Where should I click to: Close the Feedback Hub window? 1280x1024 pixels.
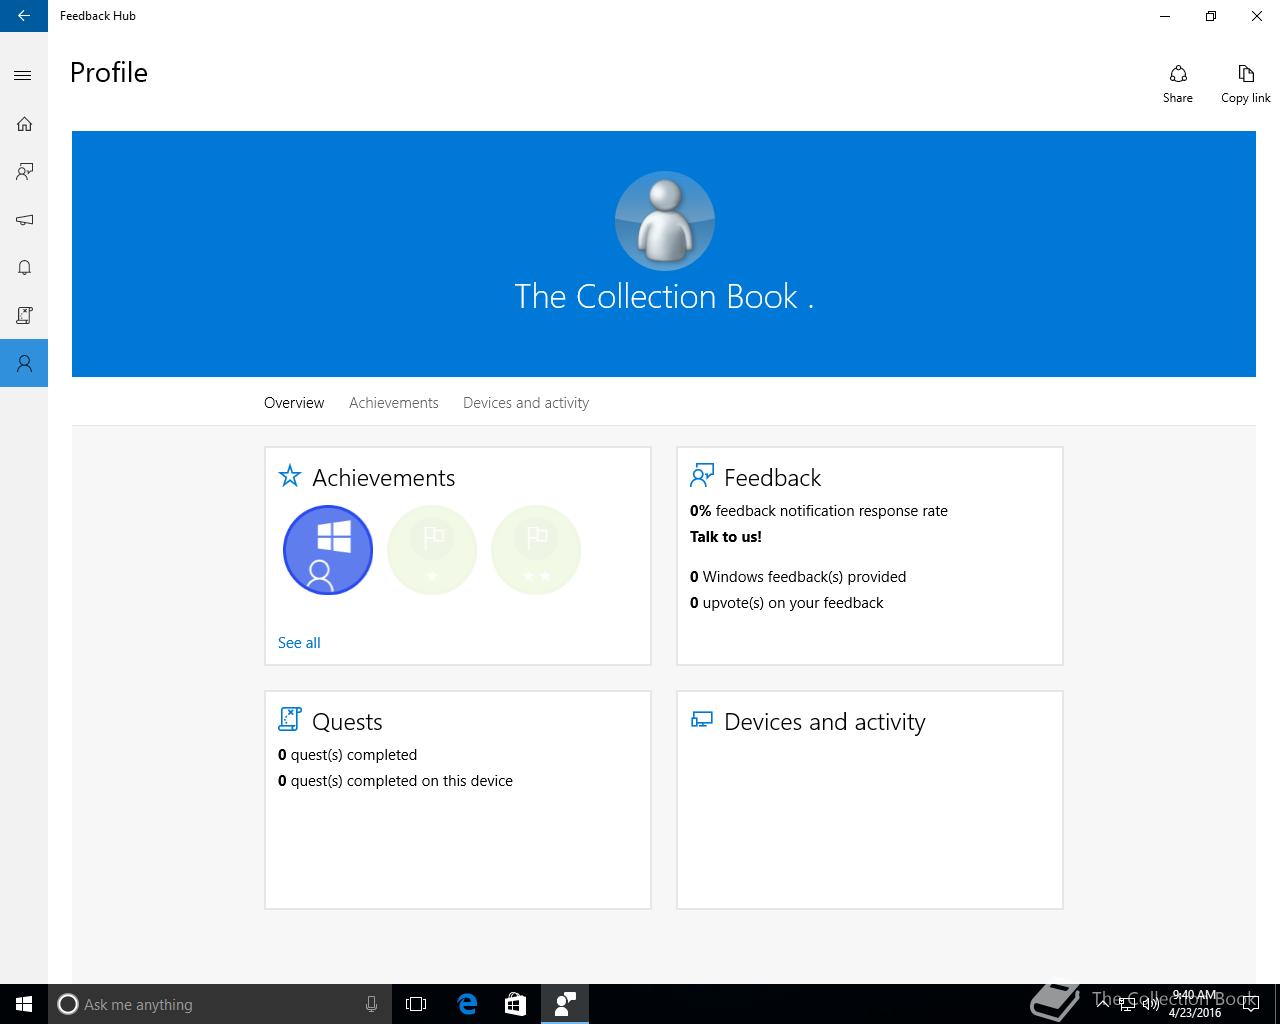[1257, 16]
